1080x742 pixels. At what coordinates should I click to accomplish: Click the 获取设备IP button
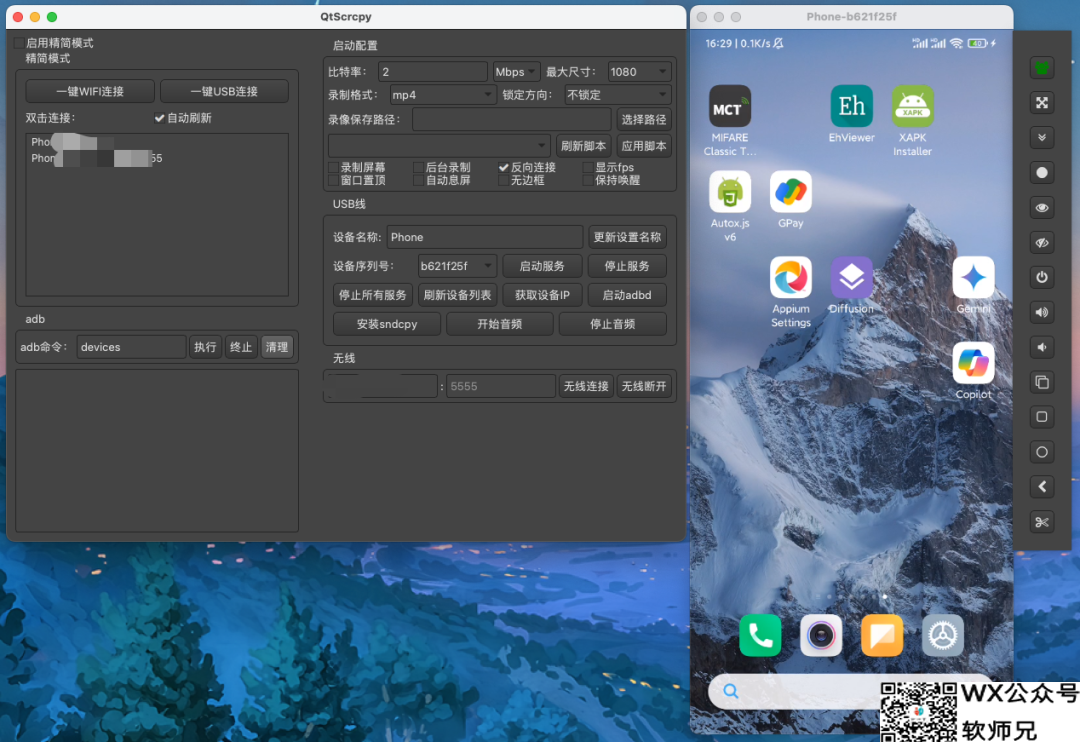[x=542, y=295]
